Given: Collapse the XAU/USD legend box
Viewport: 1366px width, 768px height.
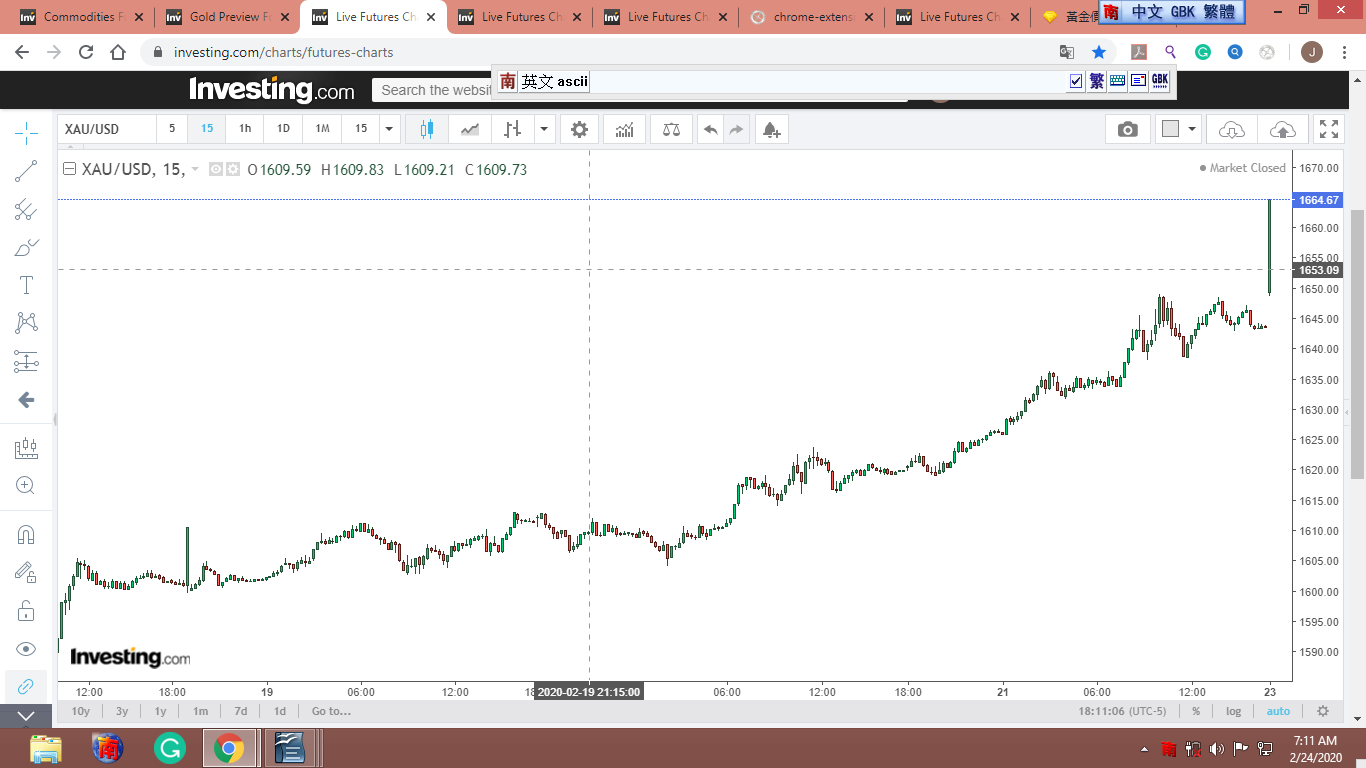Looking at the screenshot, I should point(69,169).
